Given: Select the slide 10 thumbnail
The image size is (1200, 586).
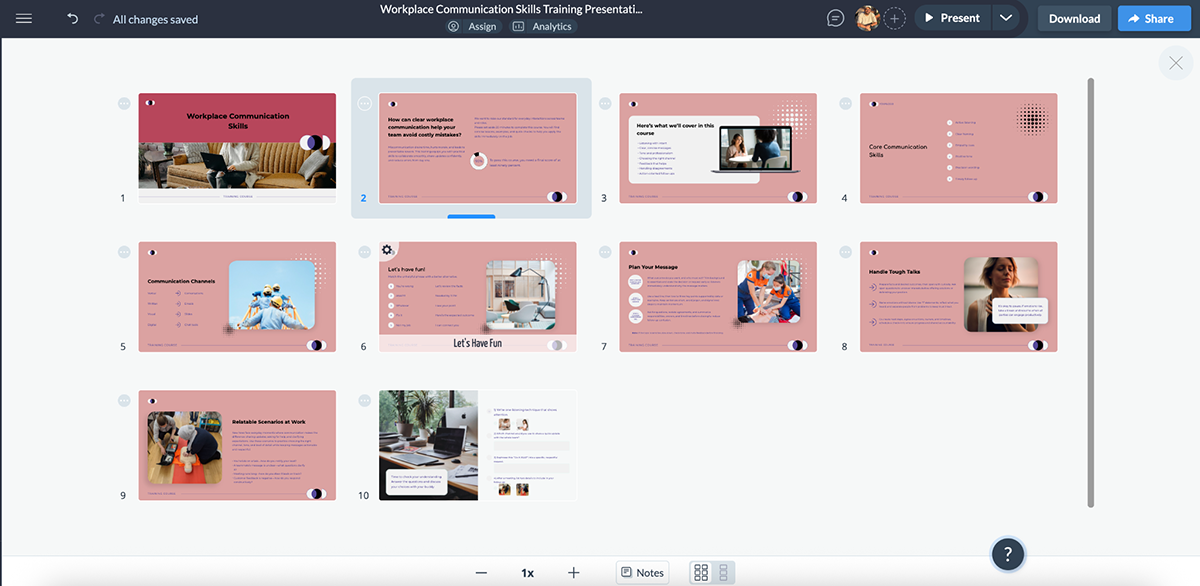Looking at the screenshot, I should point(477,446).
